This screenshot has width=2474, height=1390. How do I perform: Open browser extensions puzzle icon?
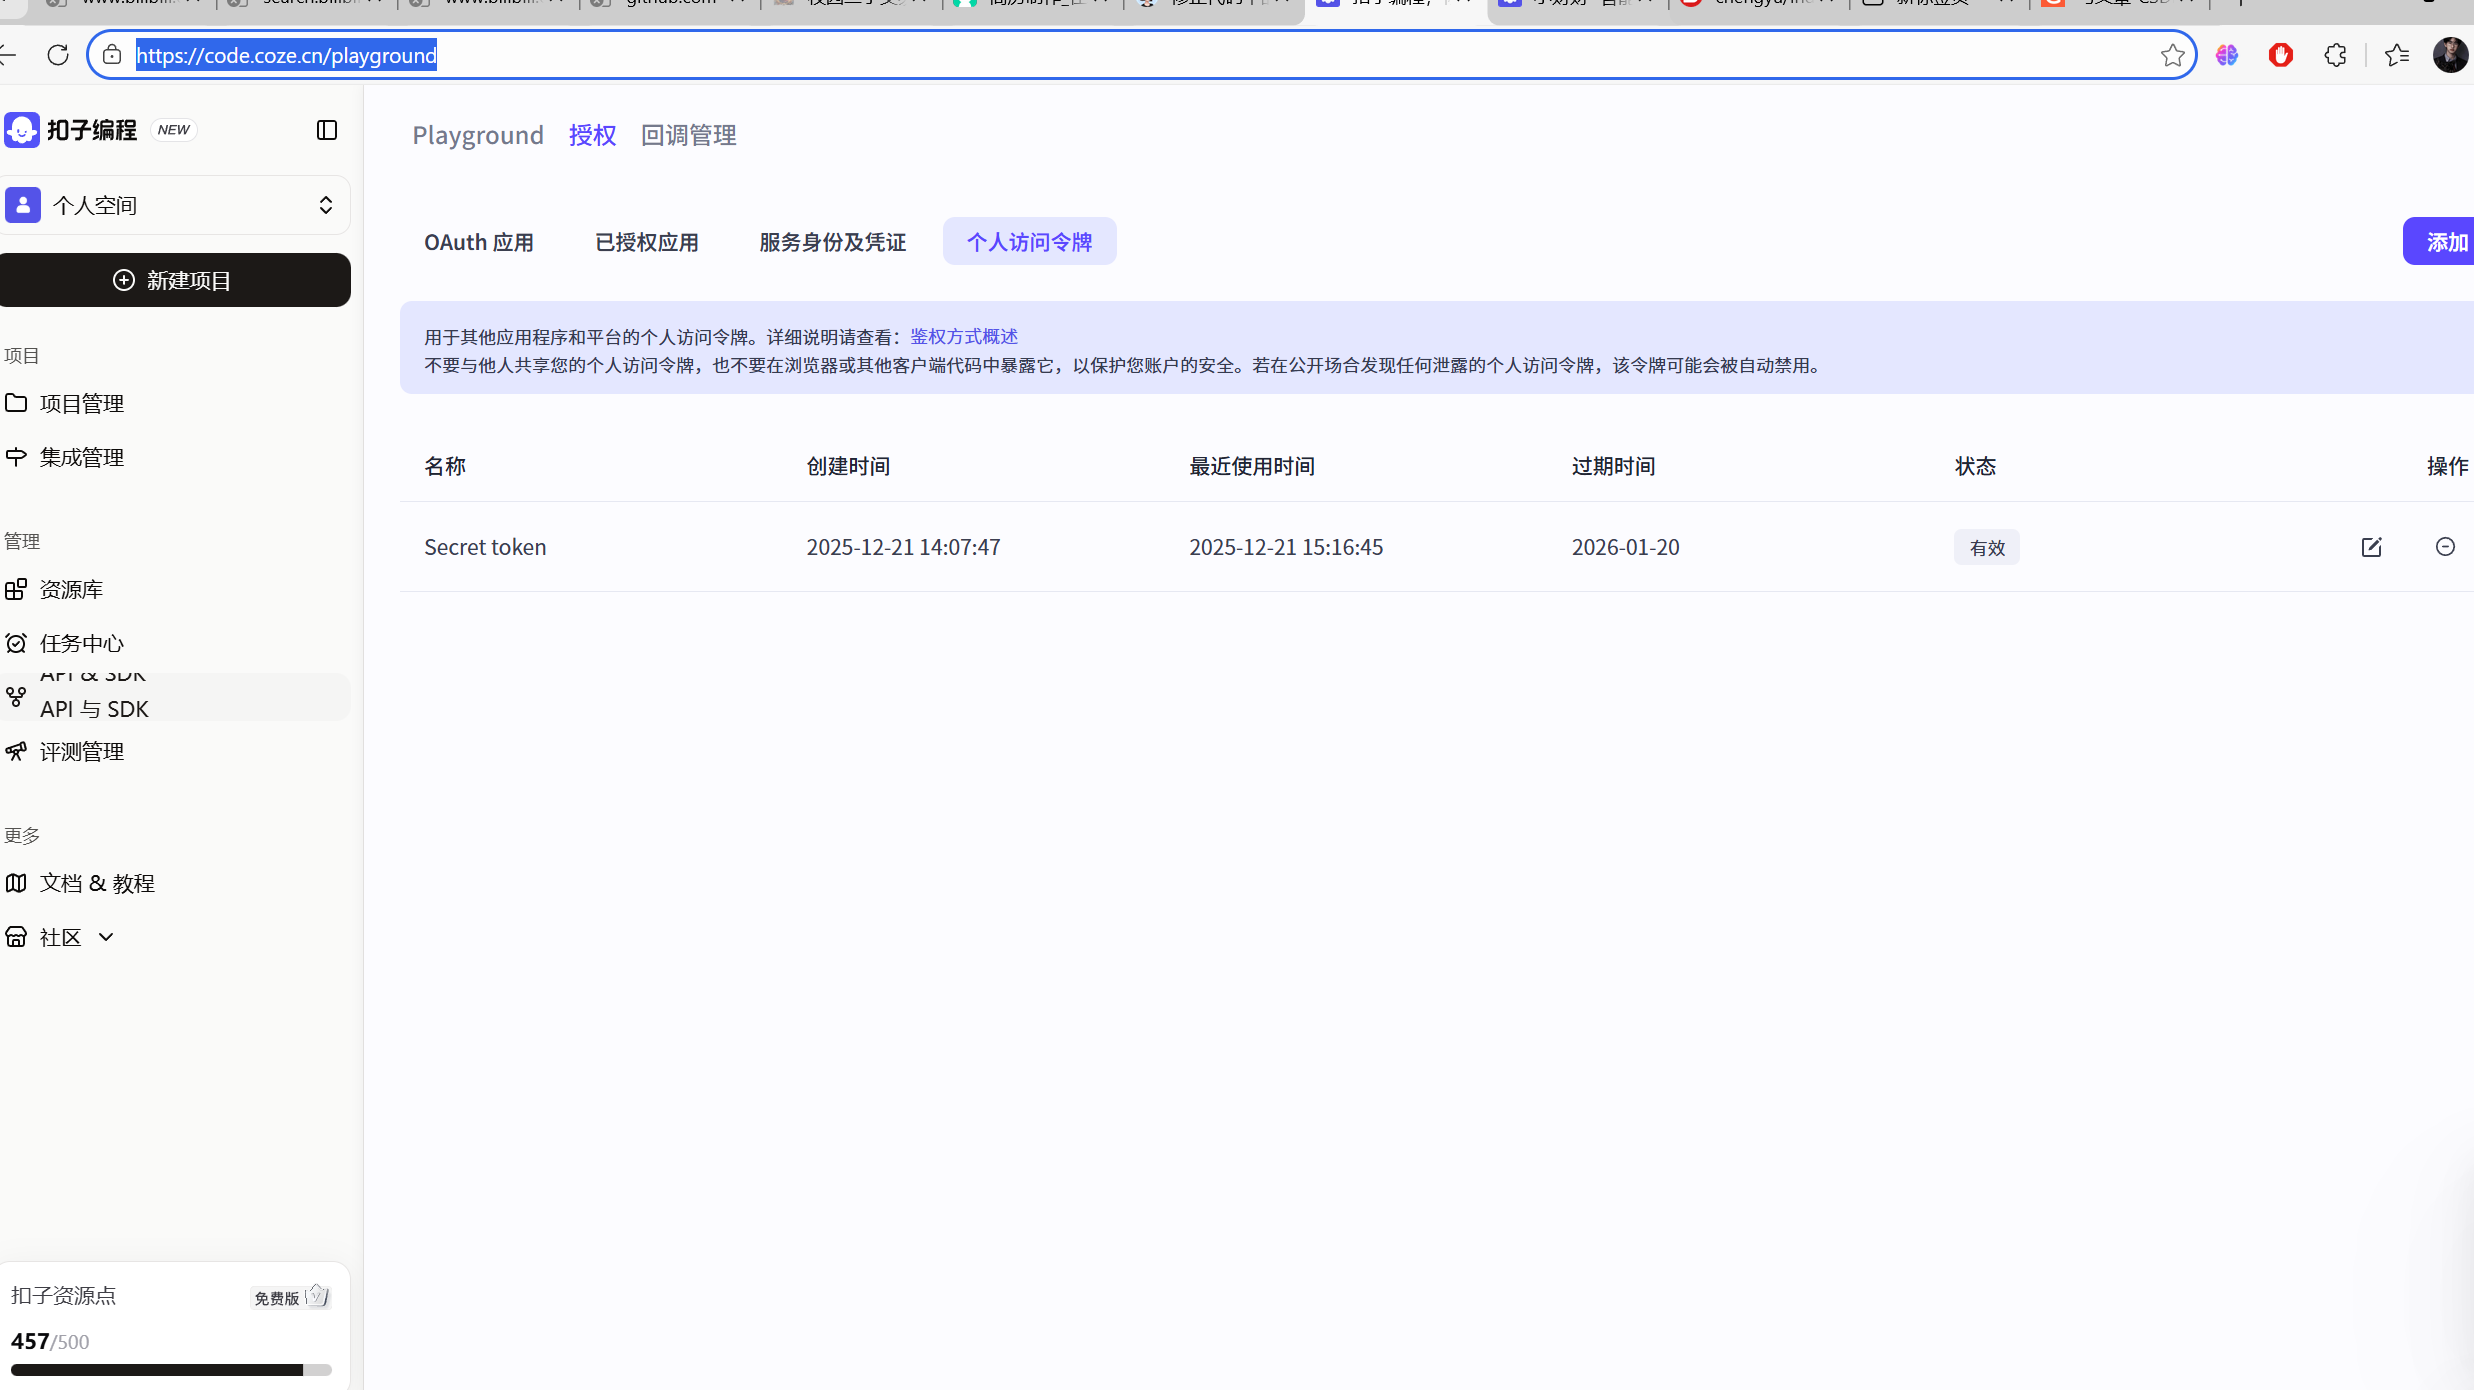[x=2335, y=55]
